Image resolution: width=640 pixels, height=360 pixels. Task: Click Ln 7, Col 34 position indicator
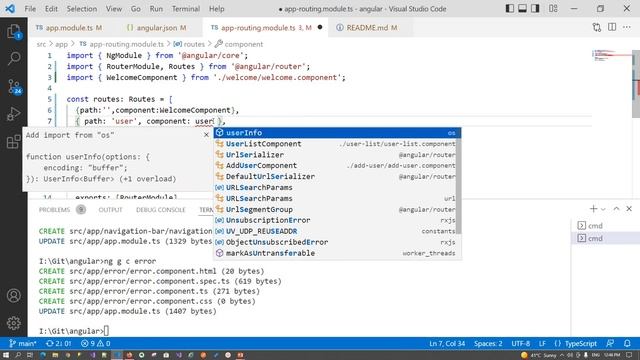[x=447, y=343]
